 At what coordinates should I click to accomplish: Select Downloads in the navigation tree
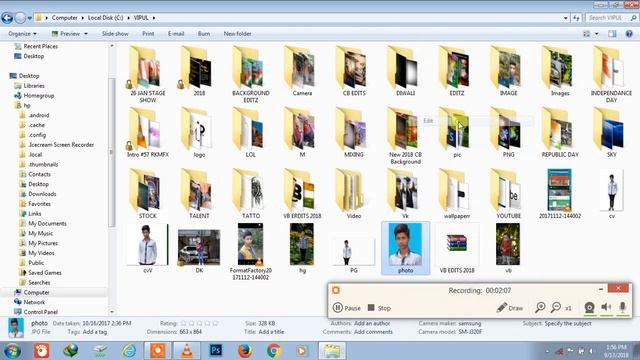click(x=42, y=194)
